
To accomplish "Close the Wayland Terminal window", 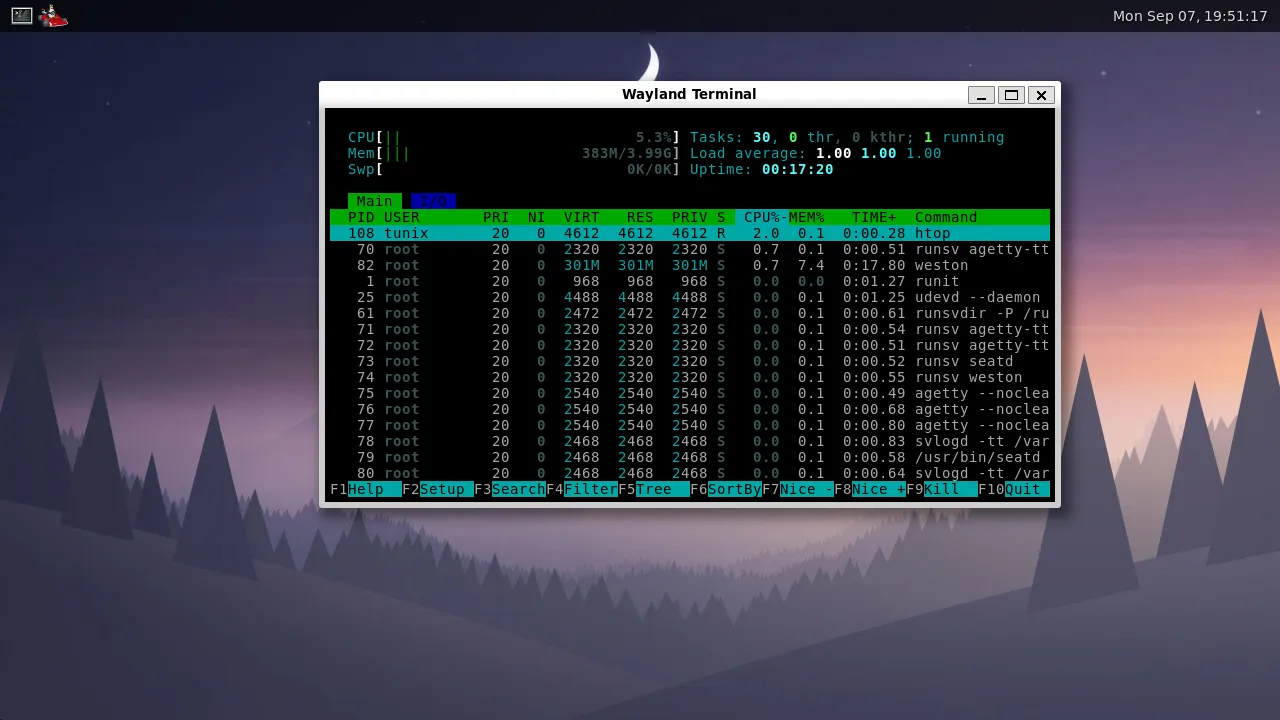I will click(x=1041, y=95).
